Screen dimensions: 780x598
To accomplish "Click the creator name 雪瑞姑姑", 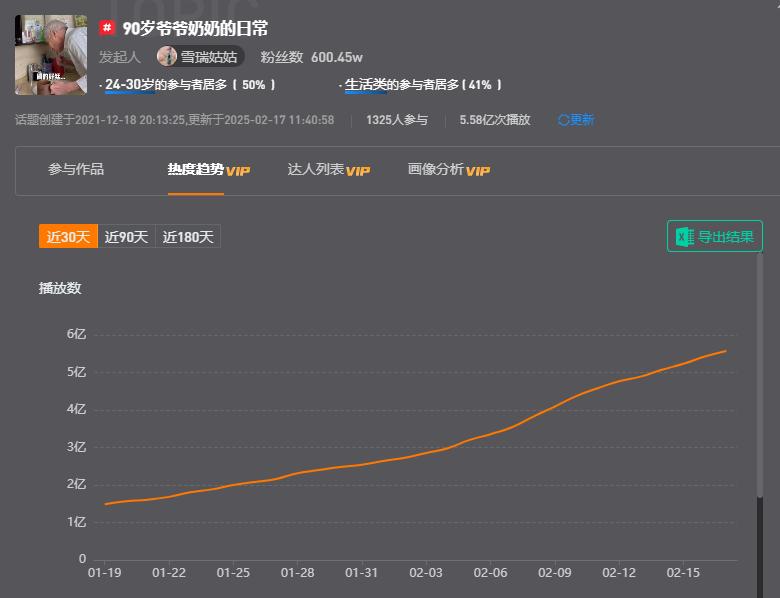I will pos(208,57).
